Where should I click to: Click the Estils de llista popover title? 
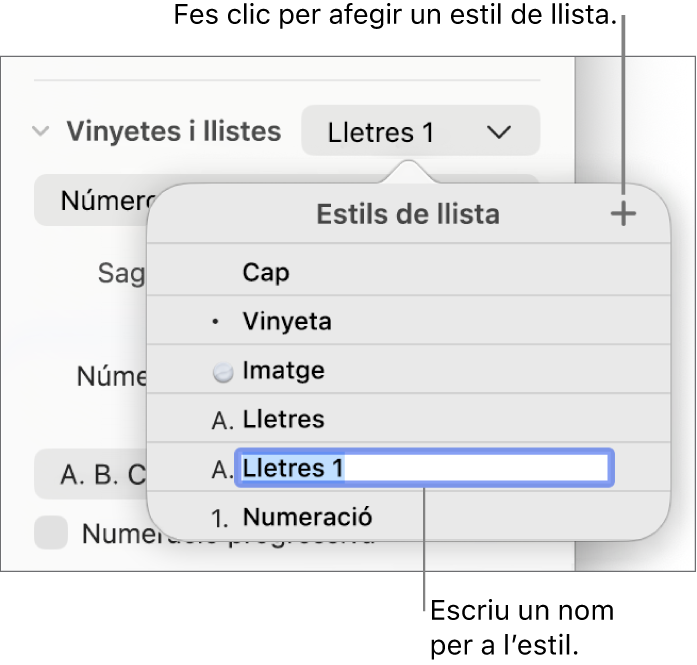[x=408, y=214]
